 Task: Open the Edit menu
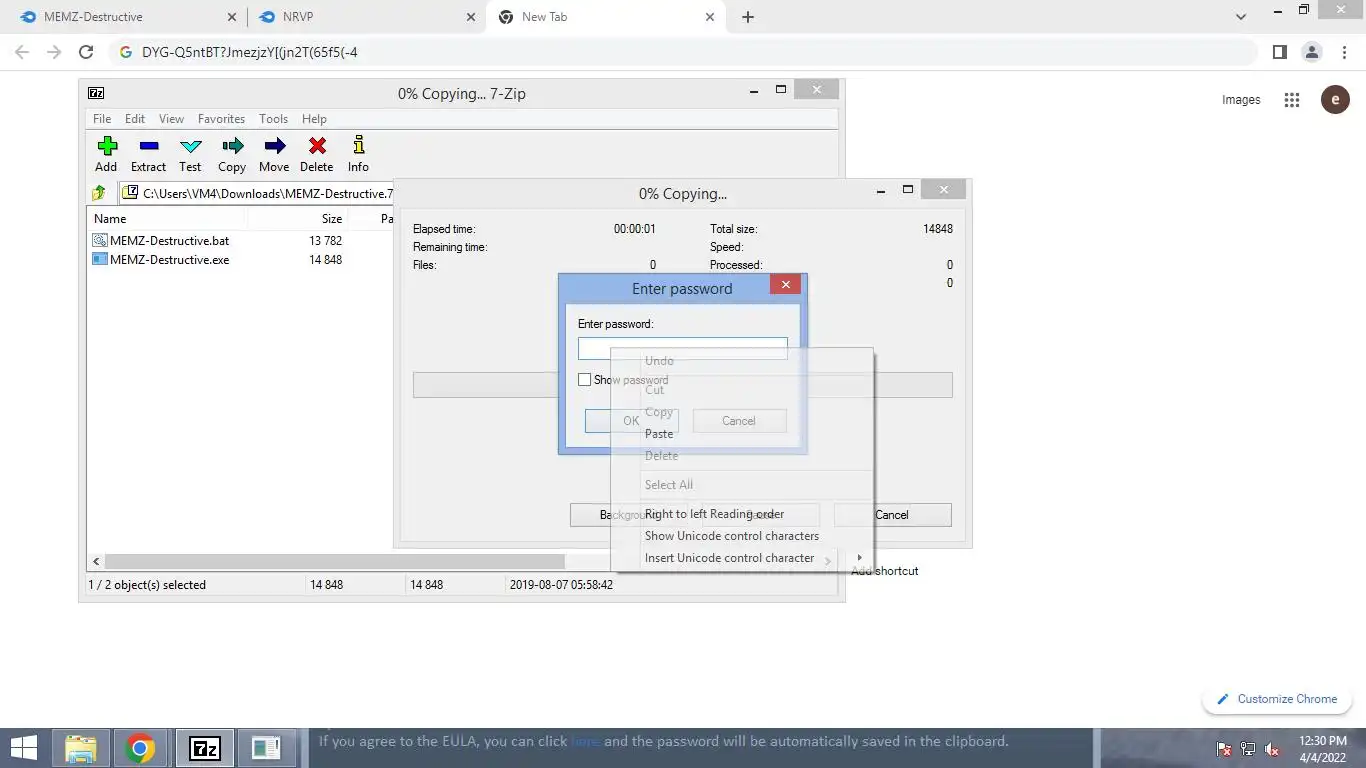click(135, 118)
